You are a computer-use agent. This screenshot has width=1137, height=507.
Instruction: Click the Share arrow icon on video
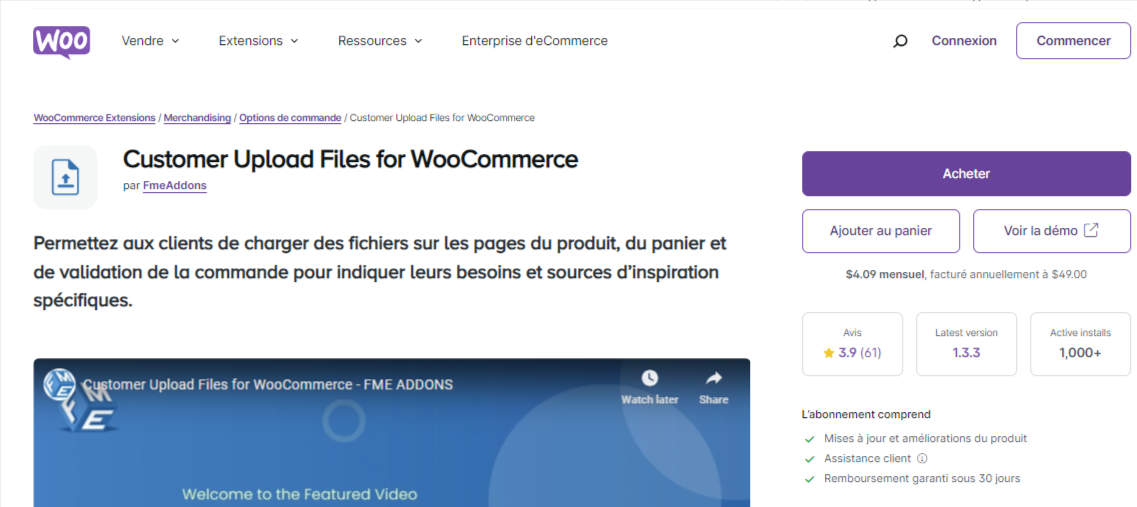coord(714,378)
